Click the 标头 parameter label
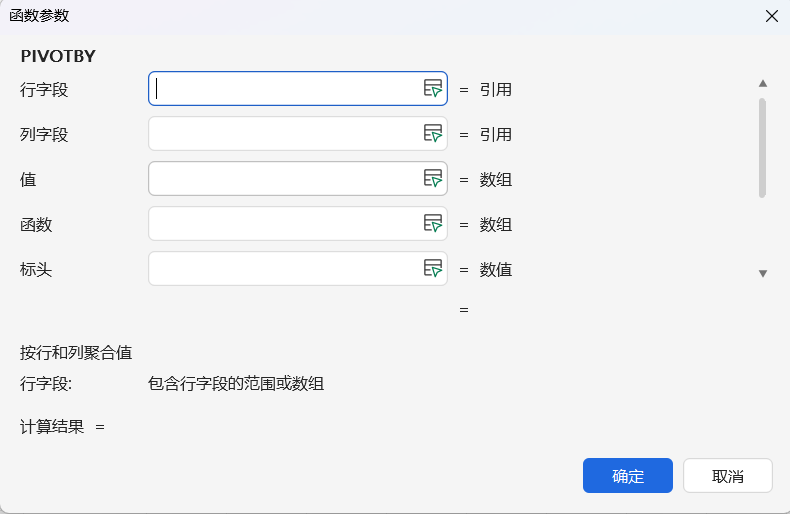The image size is (790, 514). [x=36, y=270]
